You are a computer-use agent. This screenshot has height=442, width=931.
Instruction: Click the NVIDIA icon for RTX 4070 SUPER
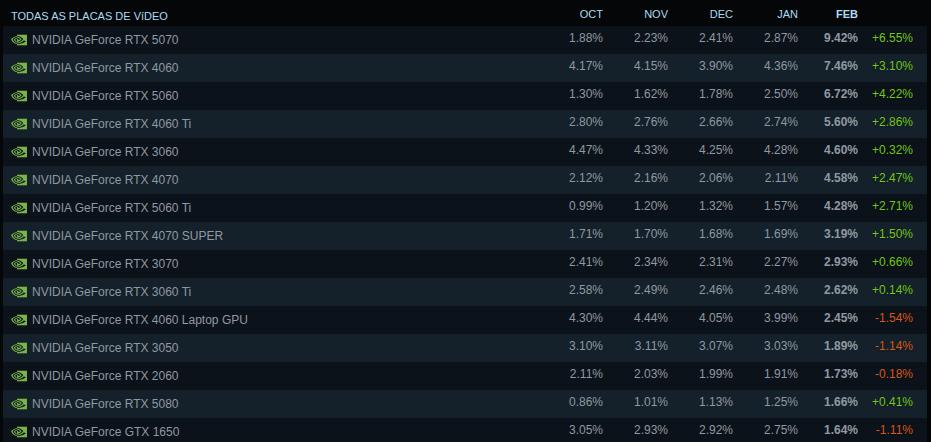pos(18,235)
